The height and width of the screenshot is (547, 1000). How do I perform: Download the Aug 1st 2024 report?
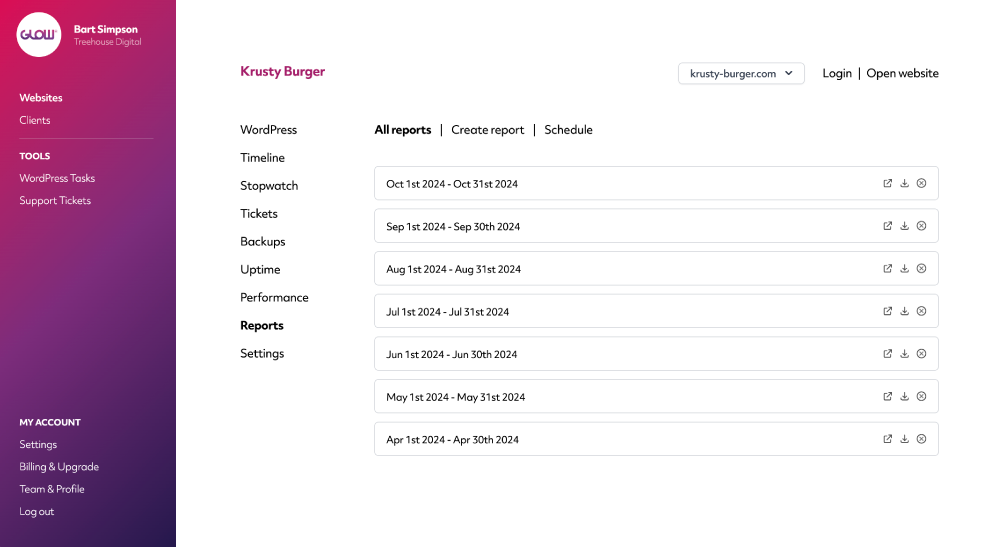coord(904,268)
